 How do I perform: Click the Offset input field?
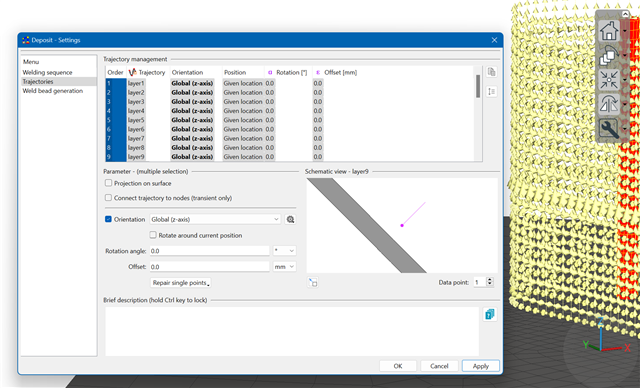click(x=209, y=267)
